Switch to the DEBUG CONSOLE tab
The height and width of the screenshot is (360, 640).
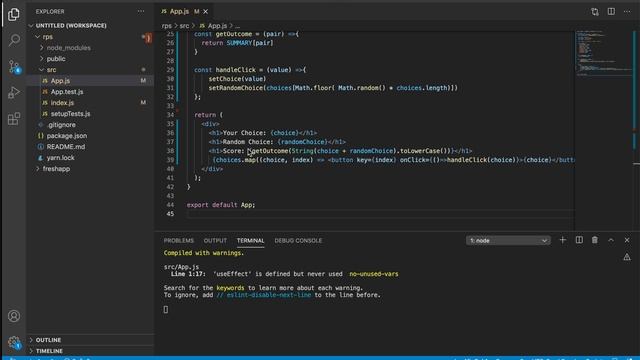tap(298, 240)
